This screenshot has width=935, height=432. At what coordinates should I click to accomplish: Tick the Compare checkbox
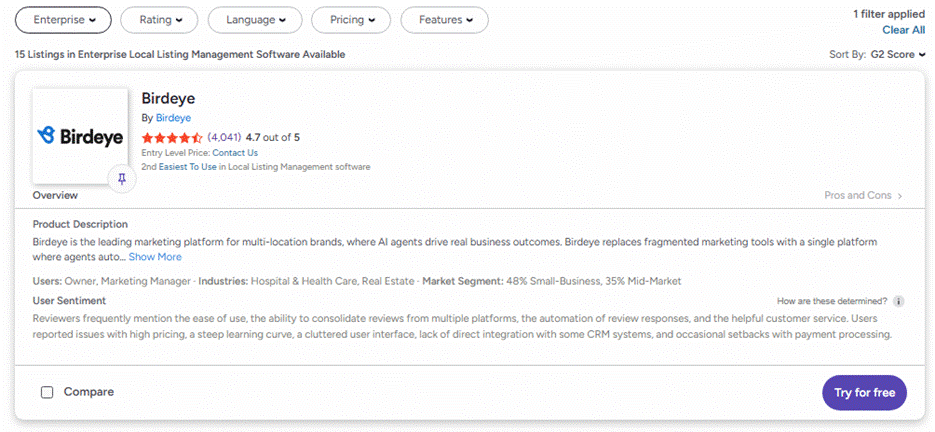point(47,392)
